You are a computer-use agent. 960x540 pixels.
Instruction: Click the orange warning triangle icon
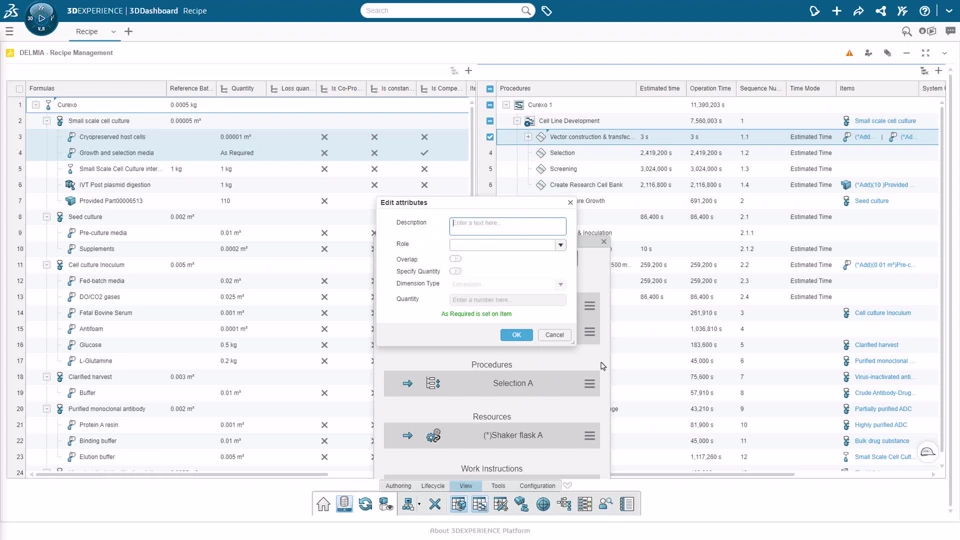tap(849, 53)
